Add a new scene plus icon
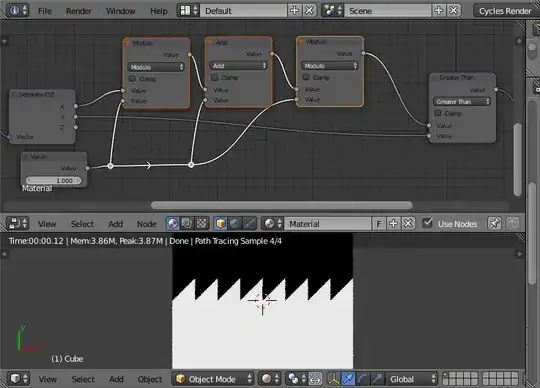The height and width of the screenshot is (388, 540). point(439,11)
